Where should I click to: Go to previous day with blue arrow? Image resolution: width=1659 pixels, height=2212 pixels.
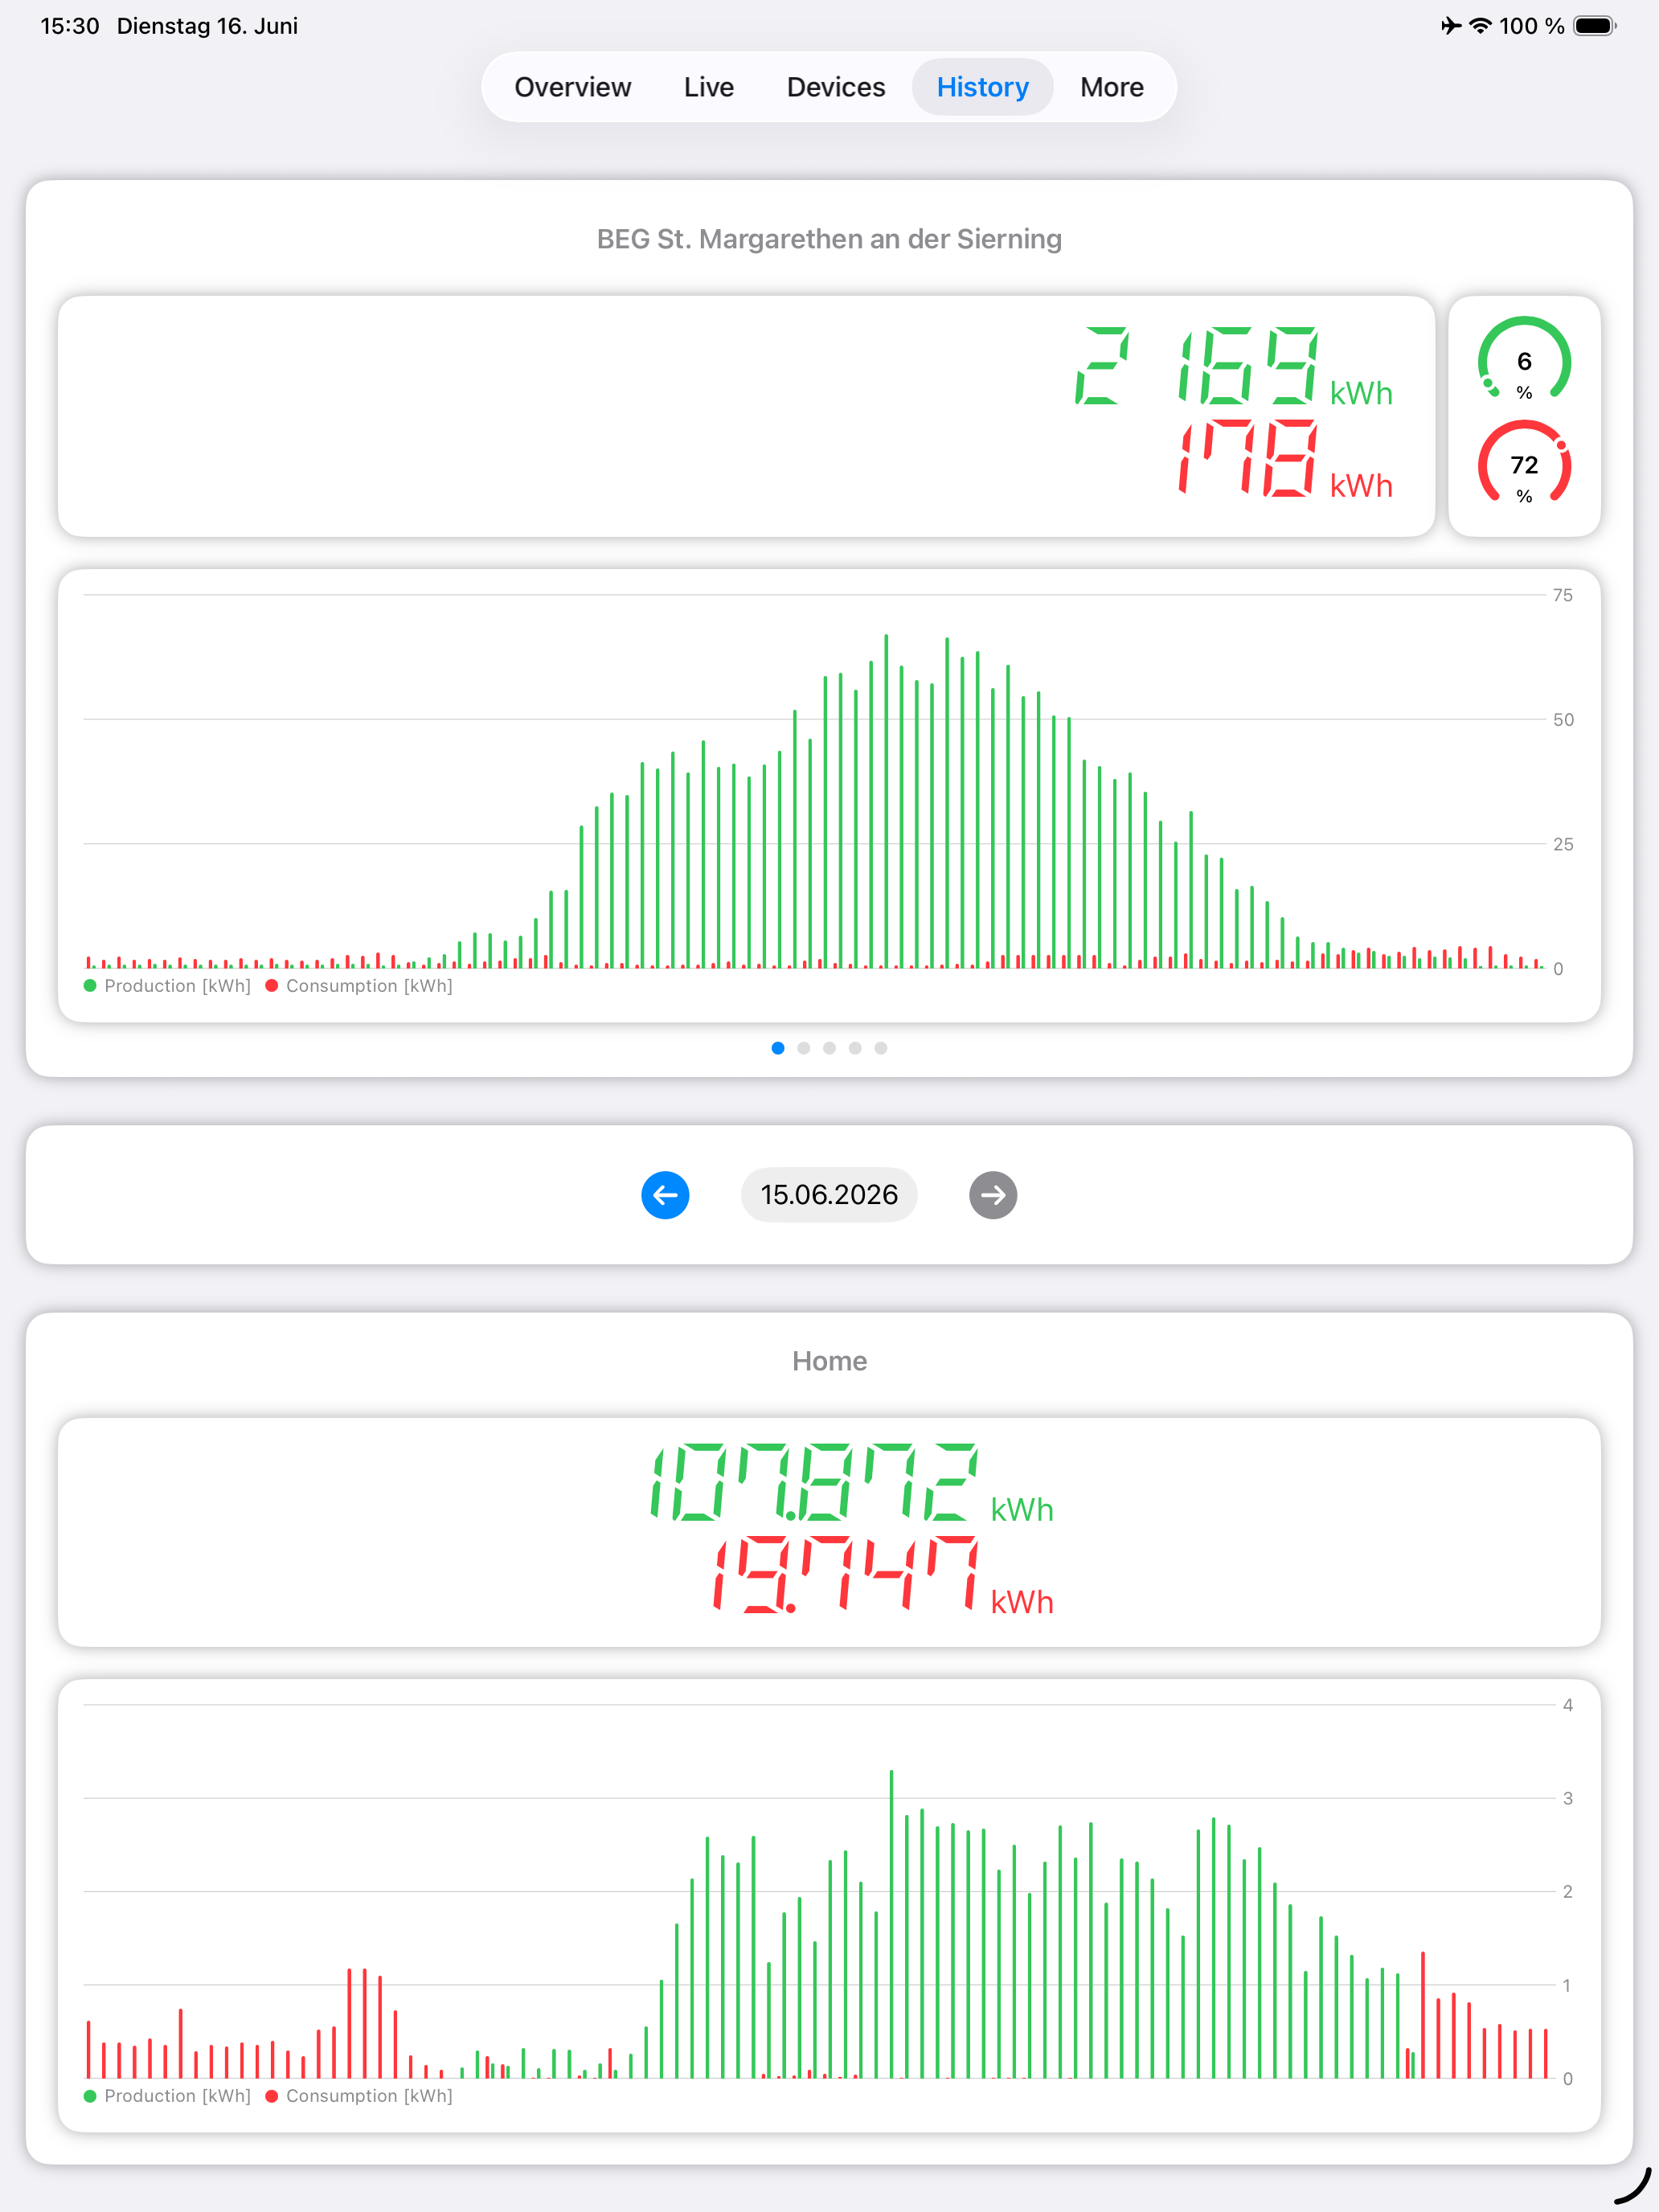(x=665, y=1195)
